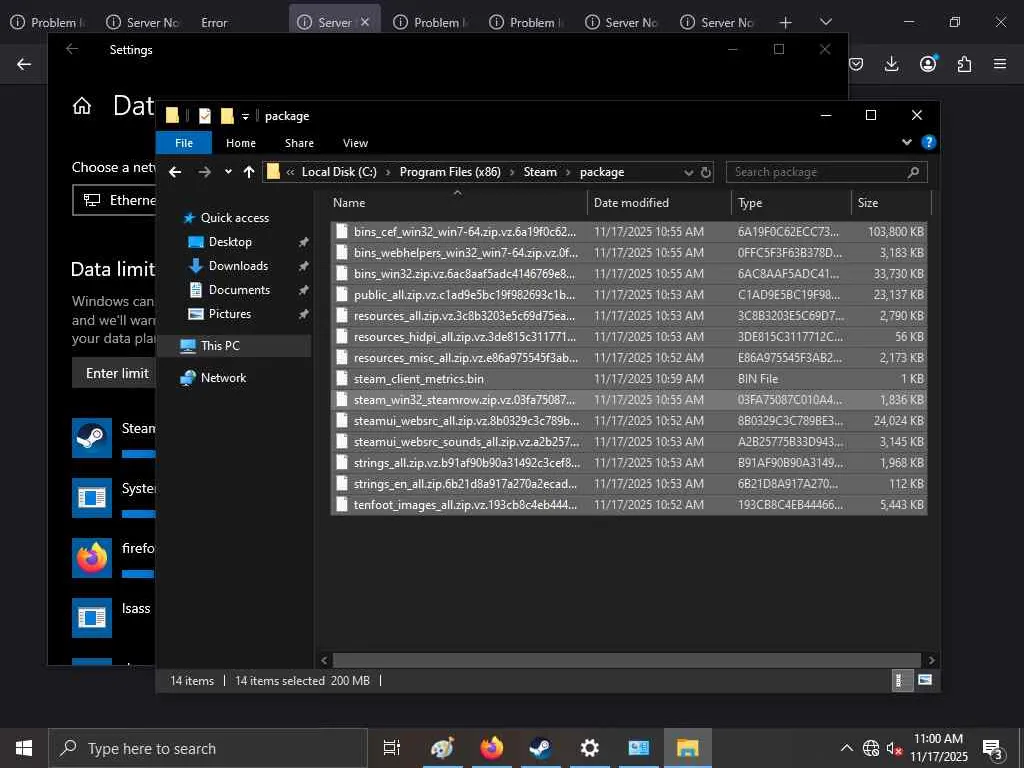1024x768 pixels.
Task: Open Steam from the taskbar
Action: 540,748
